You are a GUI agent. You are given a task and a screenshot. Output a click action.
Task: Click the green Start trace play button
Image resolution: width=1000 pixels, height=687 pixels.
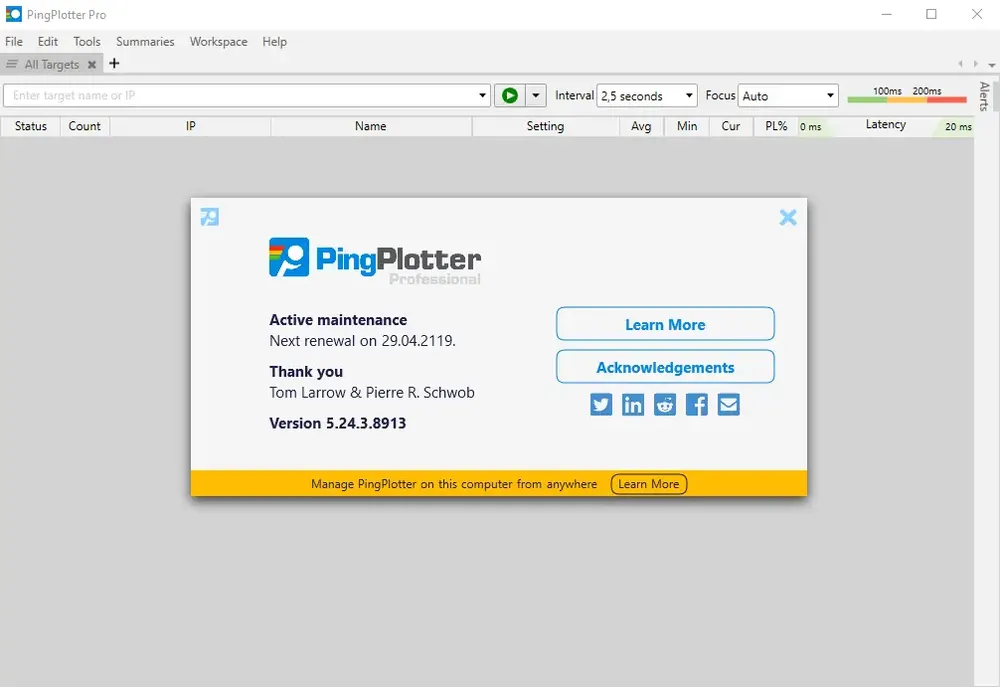click(x=510, y=96)
